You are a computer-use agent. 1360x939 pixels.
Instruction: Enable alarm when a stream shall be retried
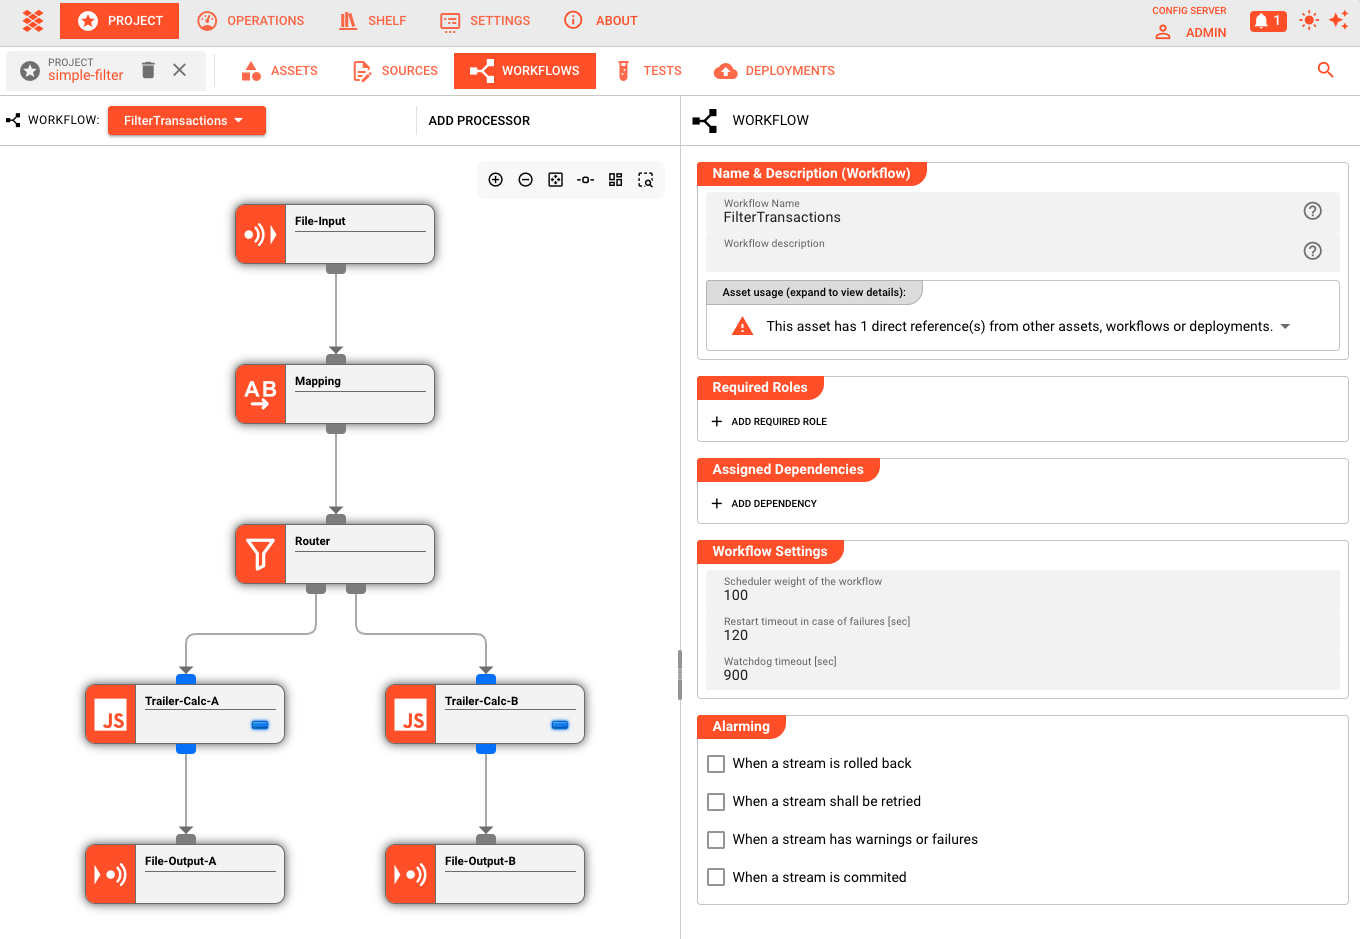pyautogui.click(x=716, y=802)
